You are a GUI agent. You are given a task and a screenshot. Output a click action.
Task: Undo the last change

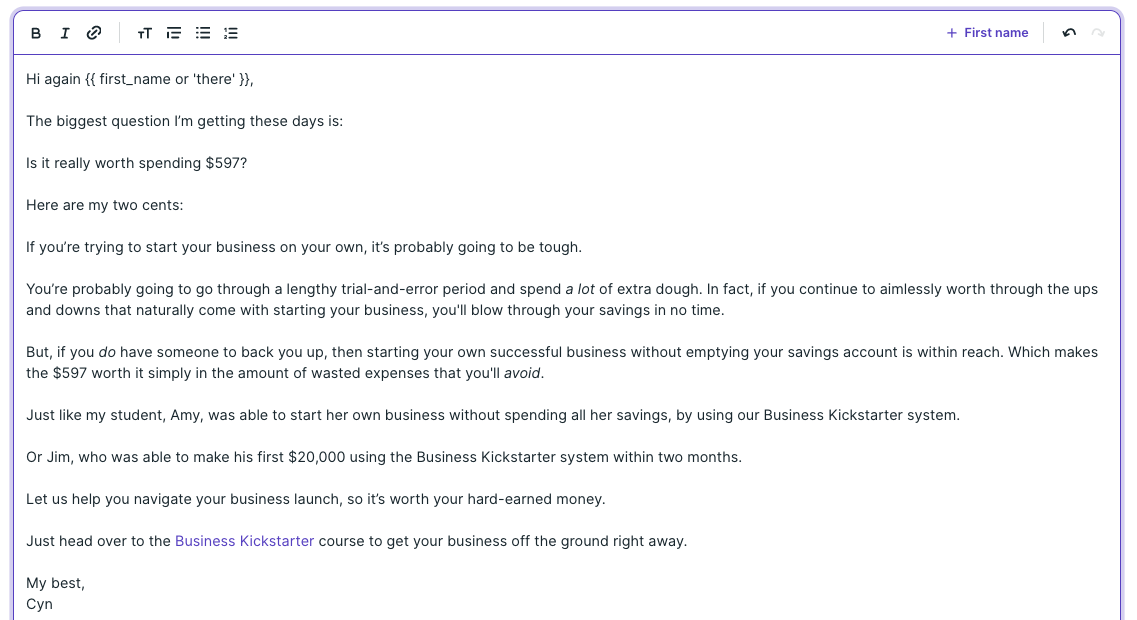1069,32
